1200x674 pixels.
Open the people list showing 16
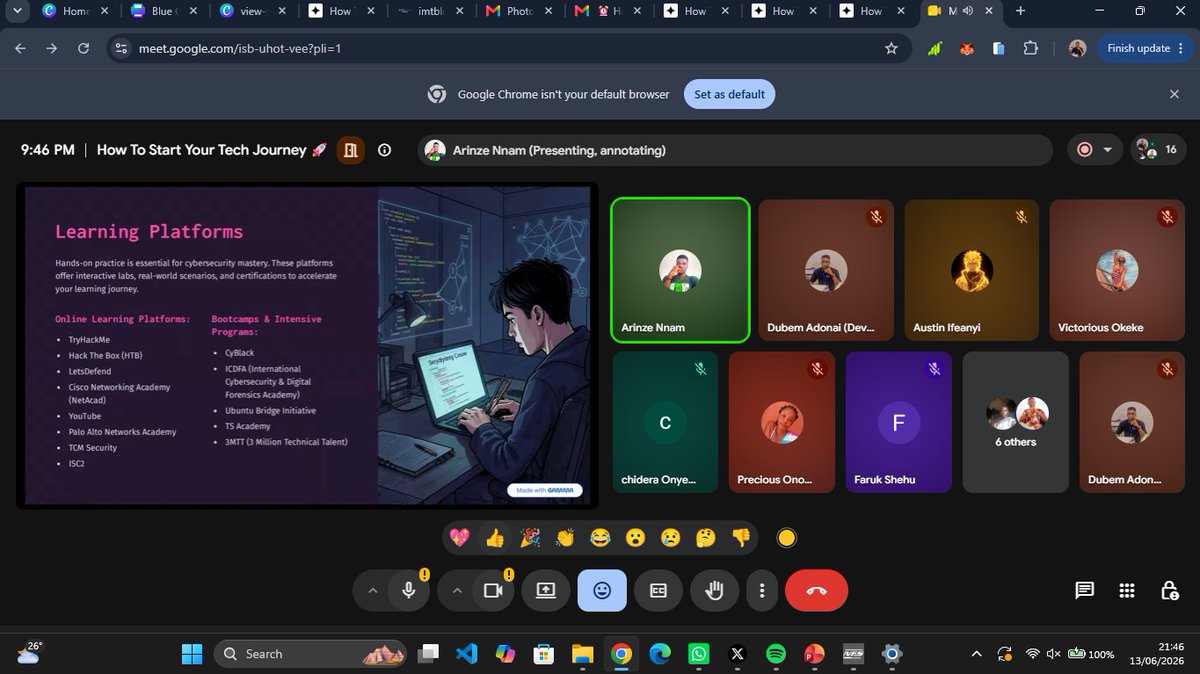[1158, 150]
